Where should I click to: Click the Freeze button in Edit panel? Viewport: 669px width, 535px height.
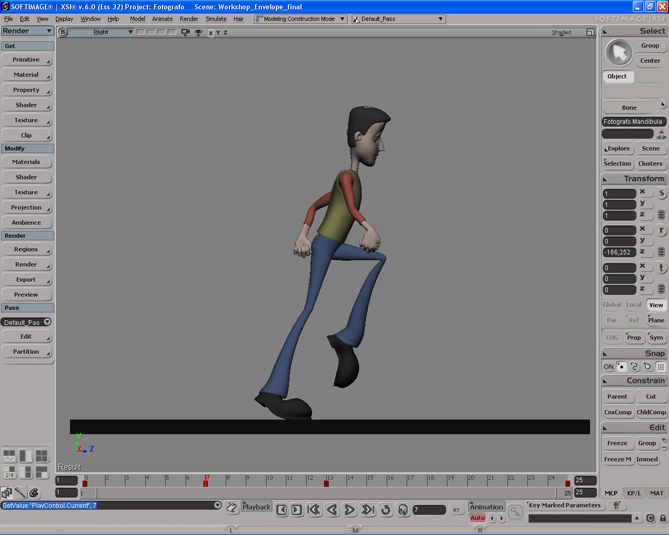click(x=617, y=443)
